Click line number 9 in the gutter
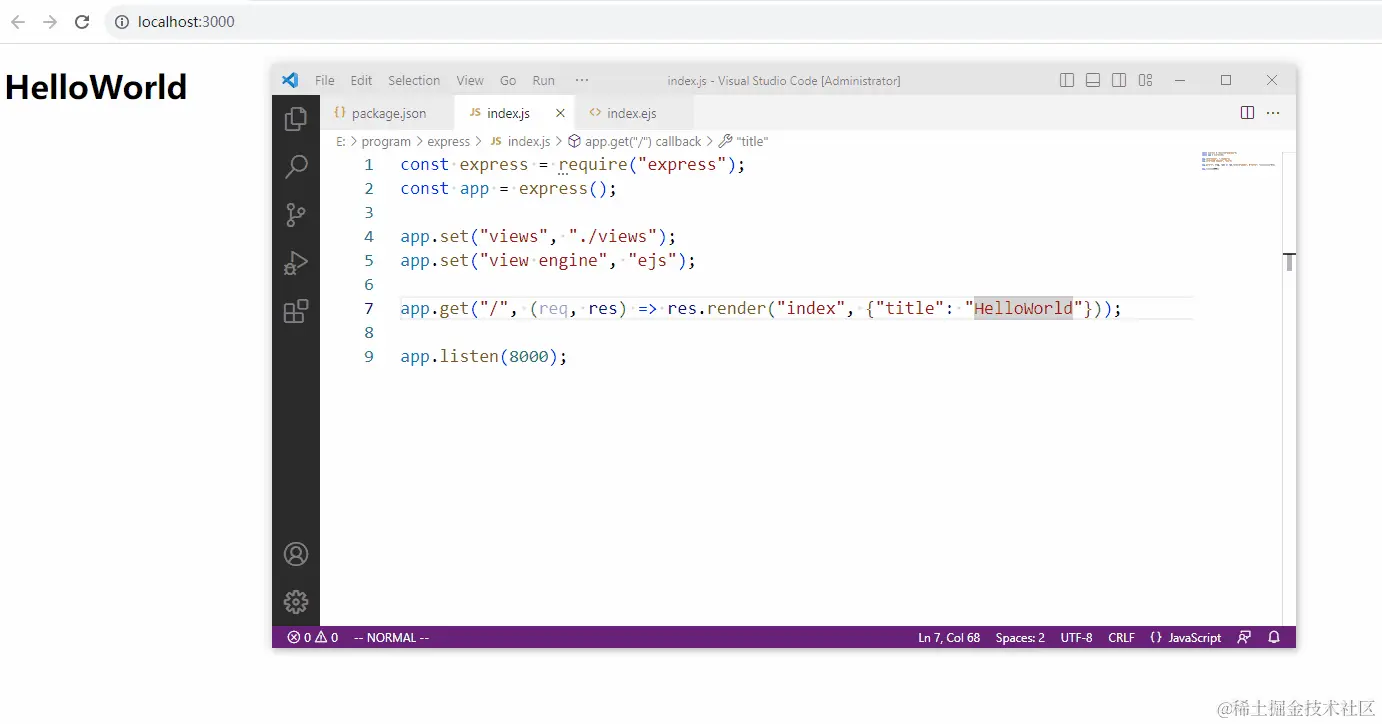The height and width of the screenshot is (724, 1382). [x=369, y=356]
